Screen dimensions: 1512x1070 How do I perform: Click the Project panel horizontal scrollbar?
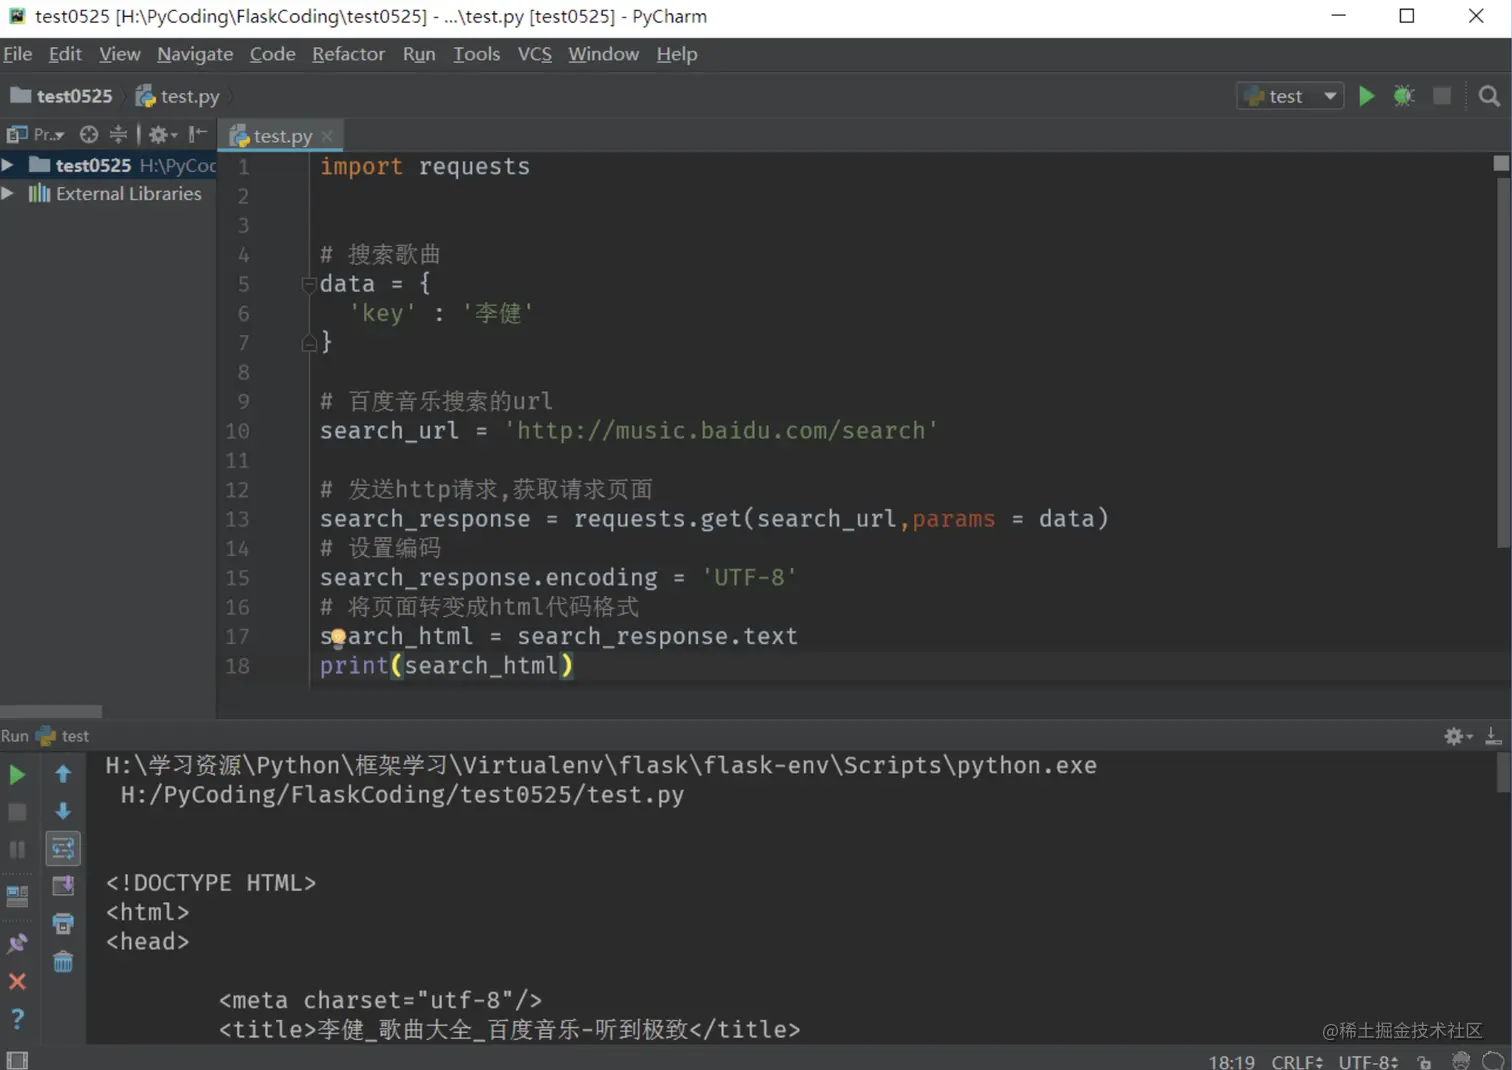pos(51,711)
